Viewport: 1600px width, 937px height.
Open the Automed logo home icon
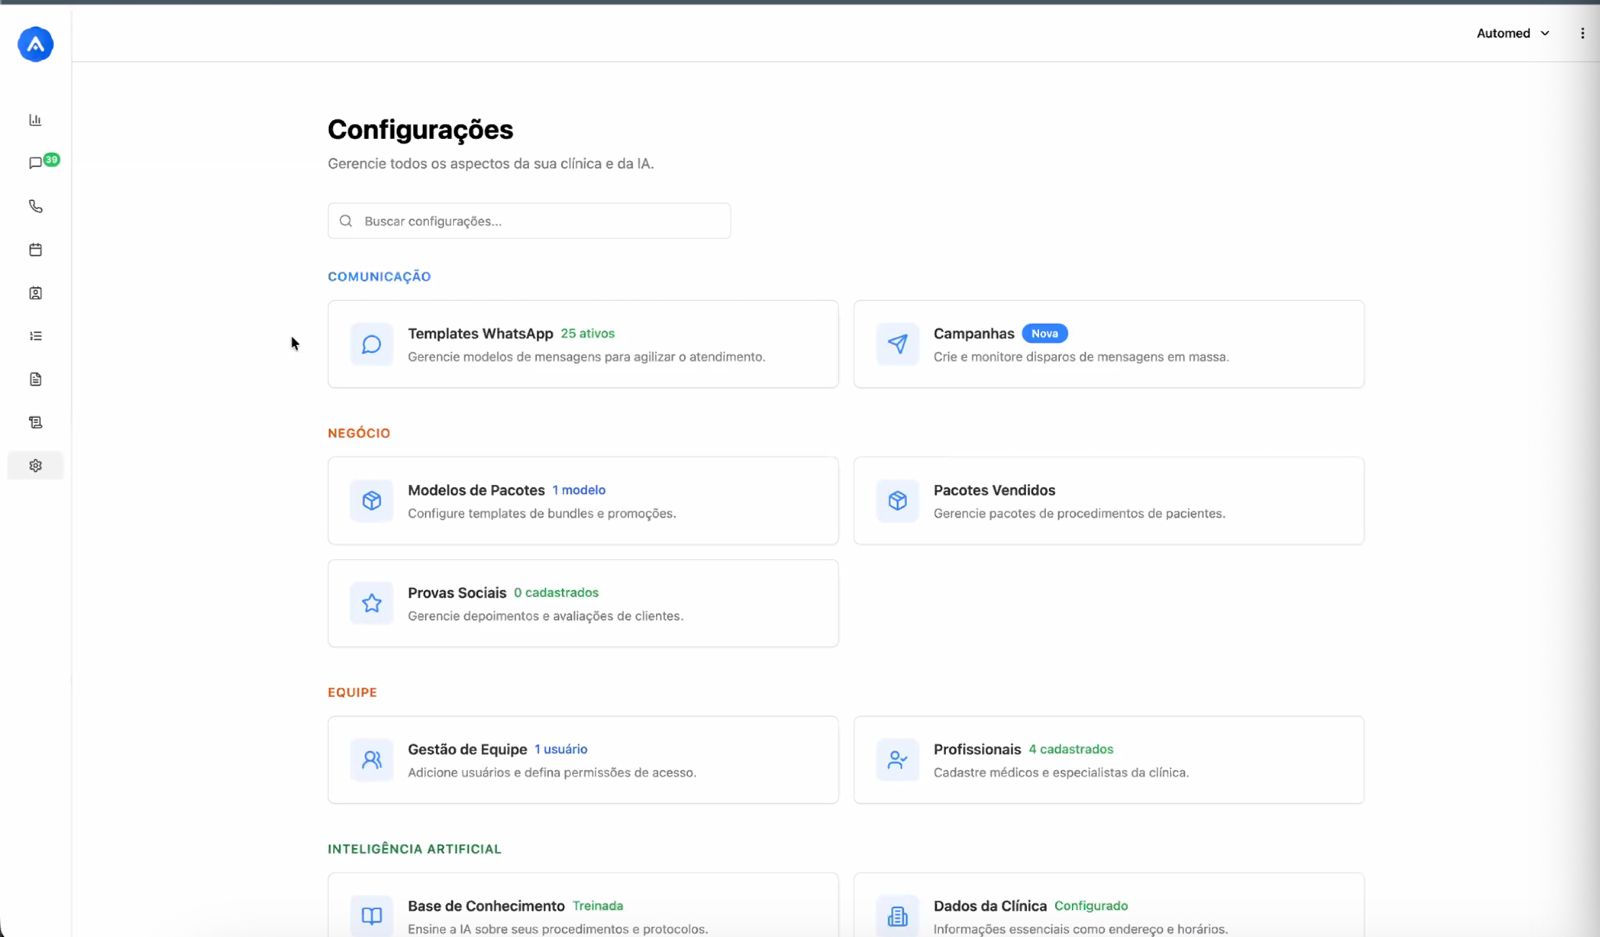[35, 44]
